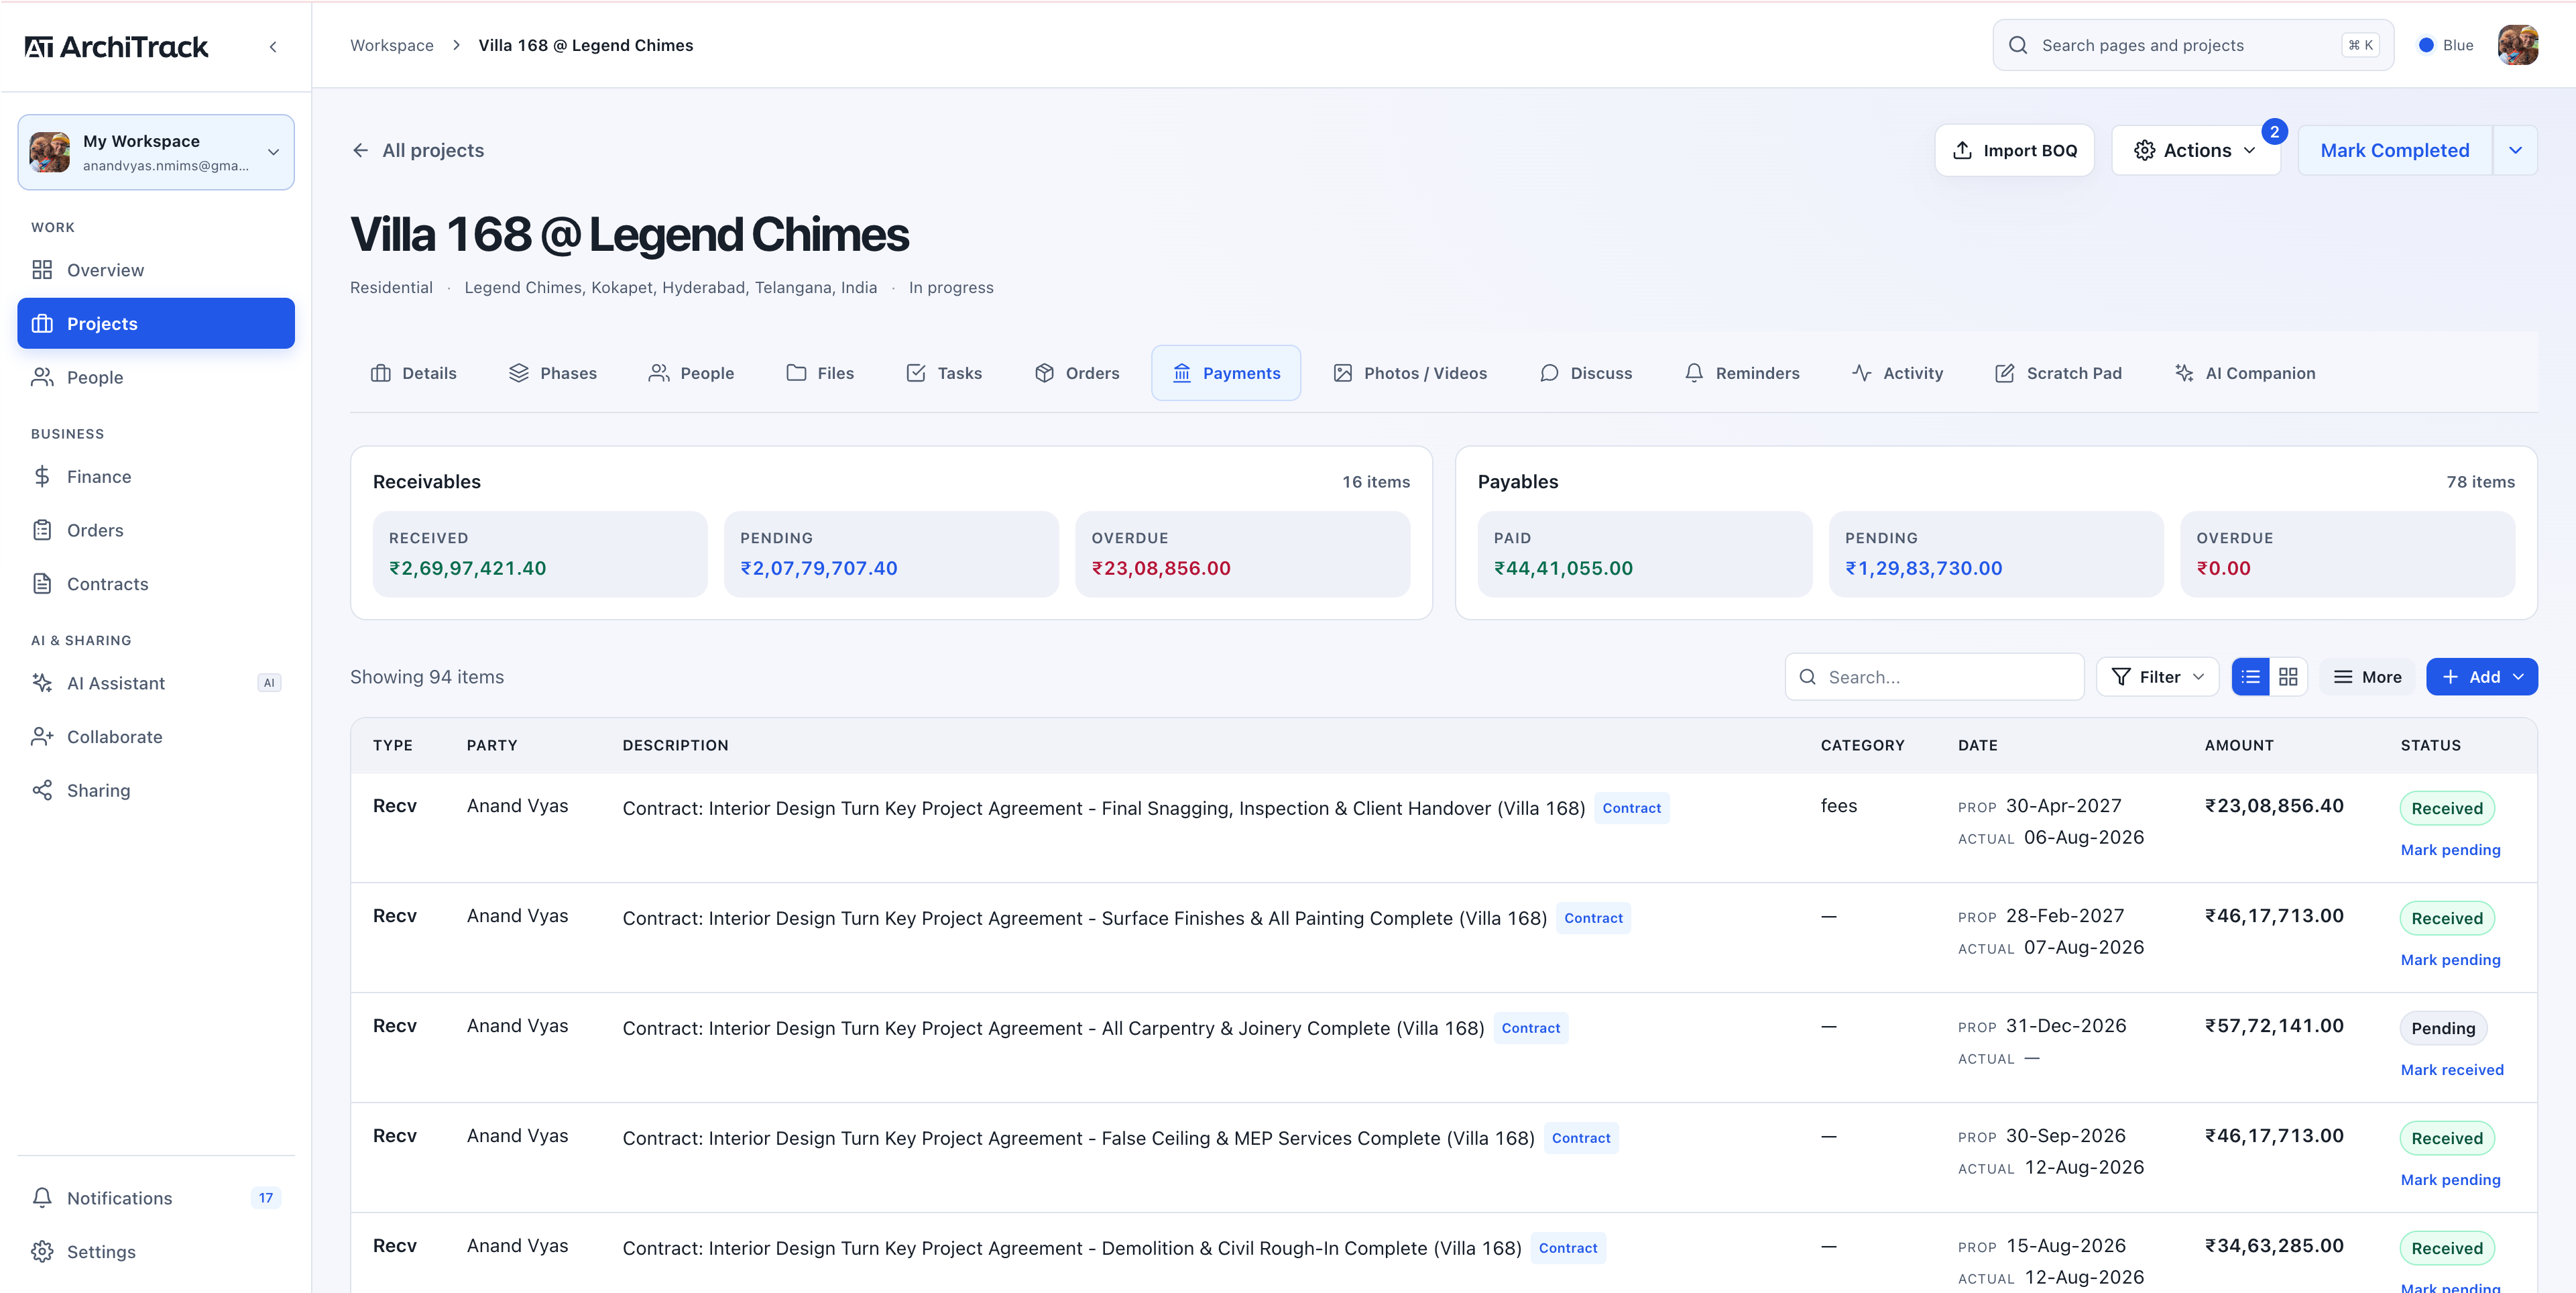The width and height of the screenshot is (2576, 1293).
Task: Go back to All projects
Action: [418, 150]
